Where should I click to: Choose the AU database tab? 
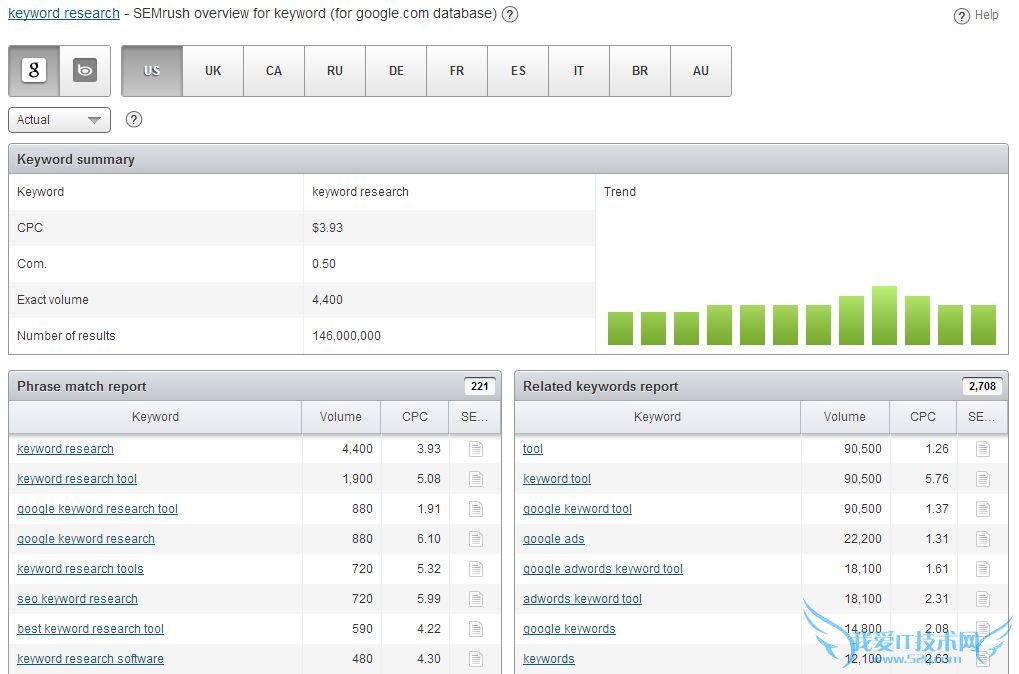(701, 71)
